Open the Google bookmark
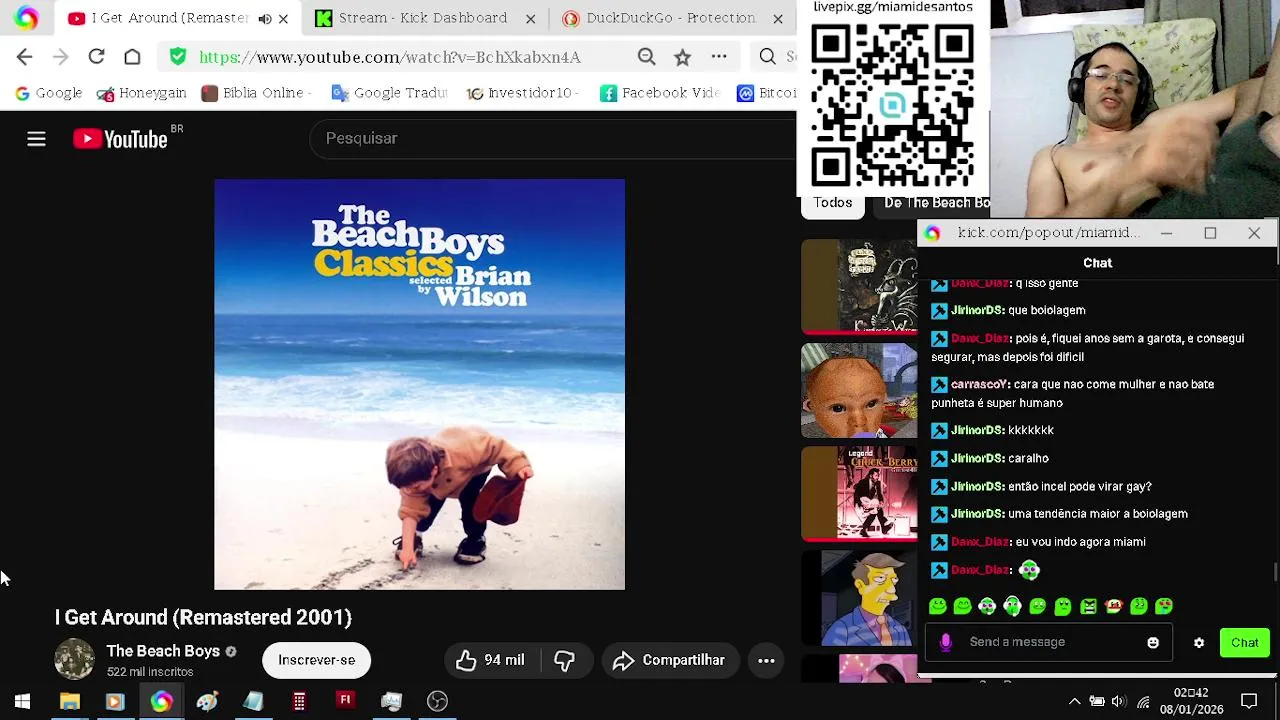This screenshot has height=720, width=1280. click(x=48, y=93)
